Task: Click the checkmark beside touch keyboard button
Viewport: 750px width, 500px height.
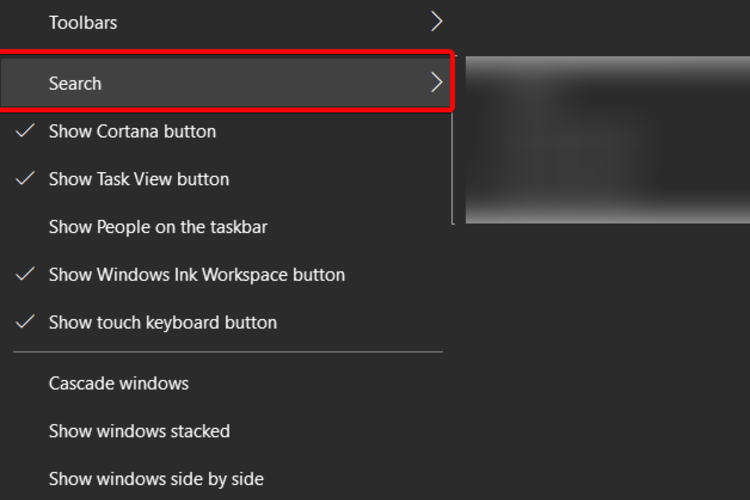Action: click(25, 322)
